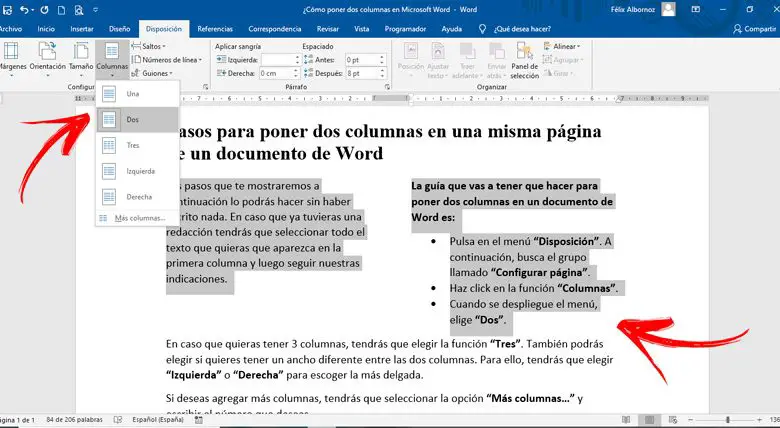Select the Una single-column layout
This screenshot has width=780, height=428.
point(137,94)
